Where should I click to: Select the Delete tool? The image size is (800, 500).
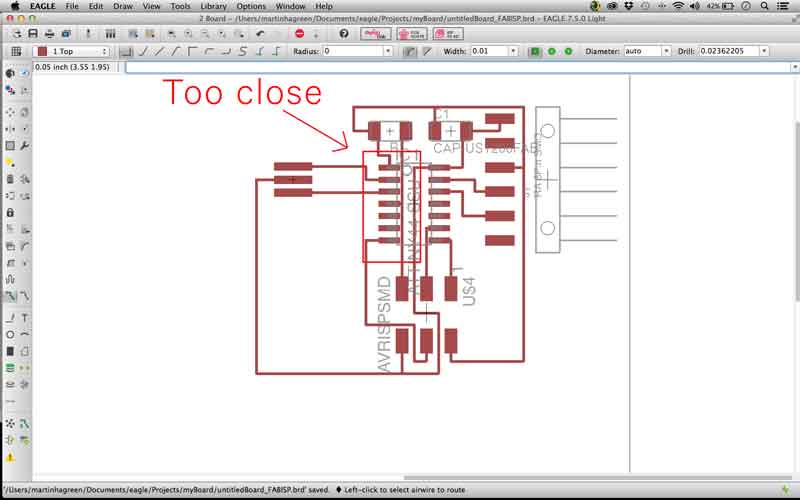tap(10, 179)
